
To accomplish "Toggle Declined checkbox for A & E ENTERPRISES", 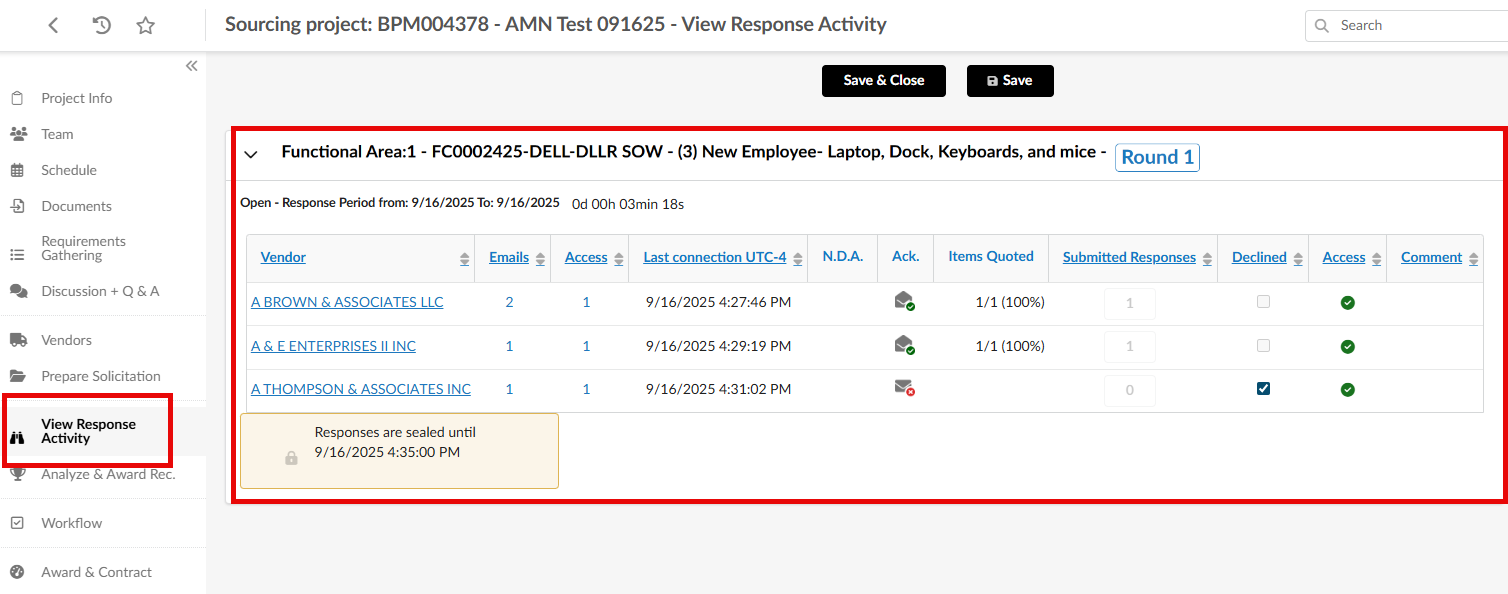I will (1263, 345).
